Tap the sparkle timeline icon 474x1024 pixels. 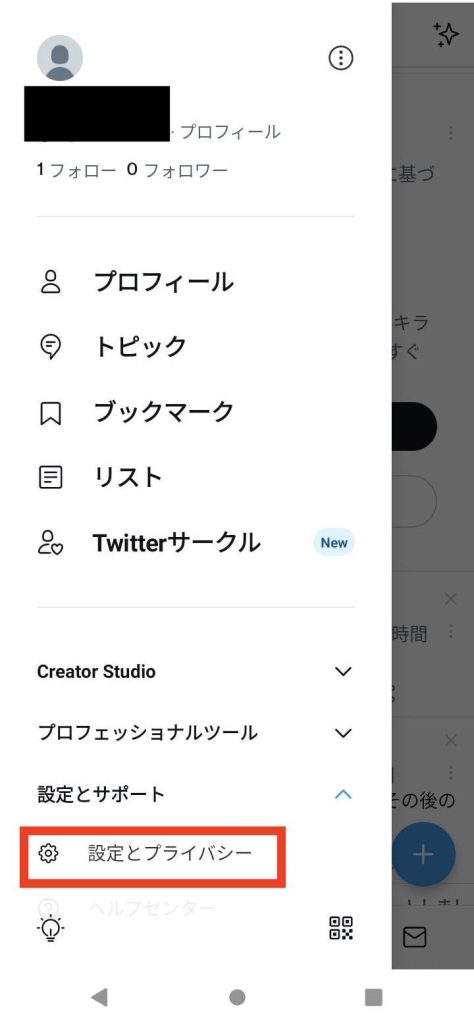pos(446,34)
